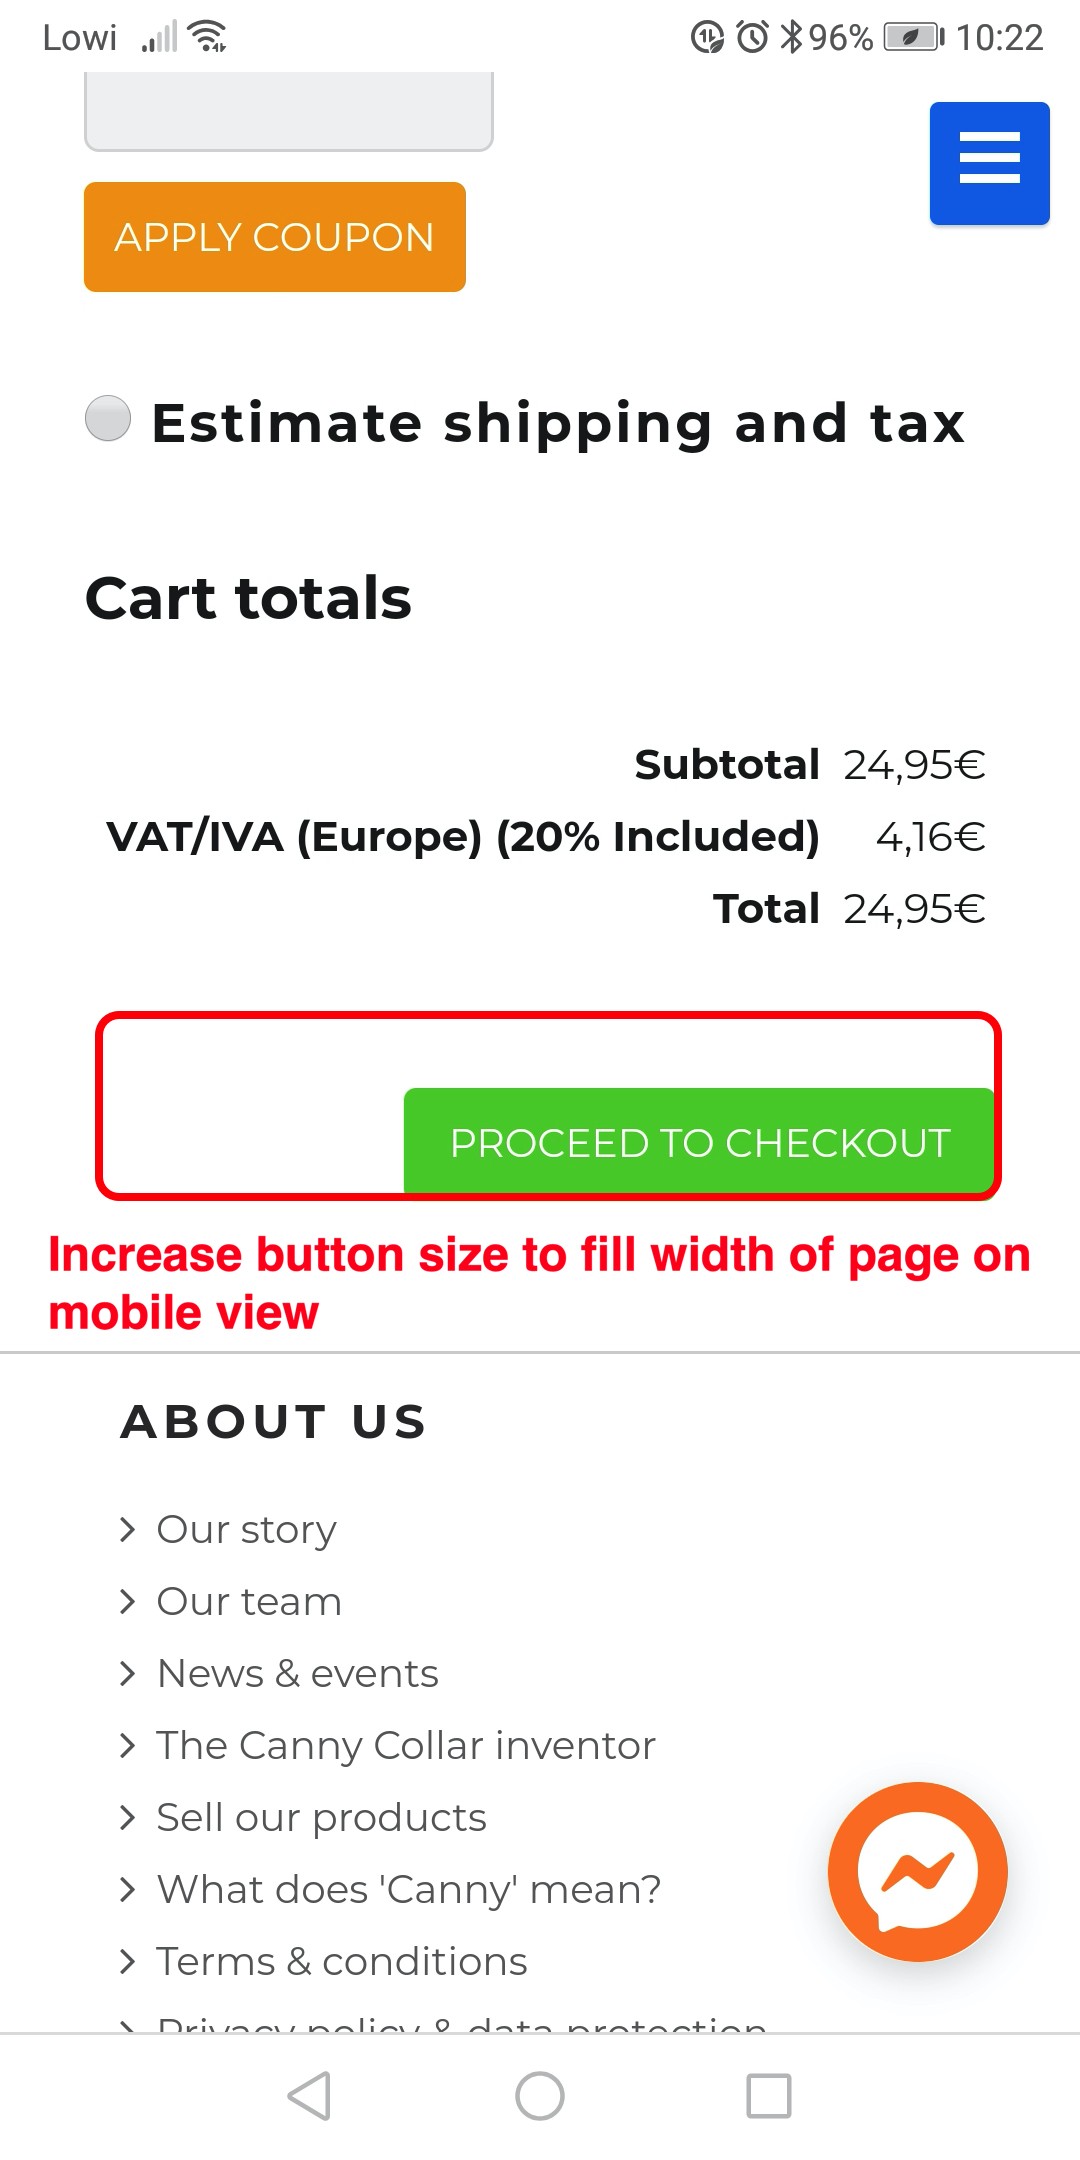Tap the recent apps square icon
This screenshot has height=2160, width=1080.
coord(769,2096)
